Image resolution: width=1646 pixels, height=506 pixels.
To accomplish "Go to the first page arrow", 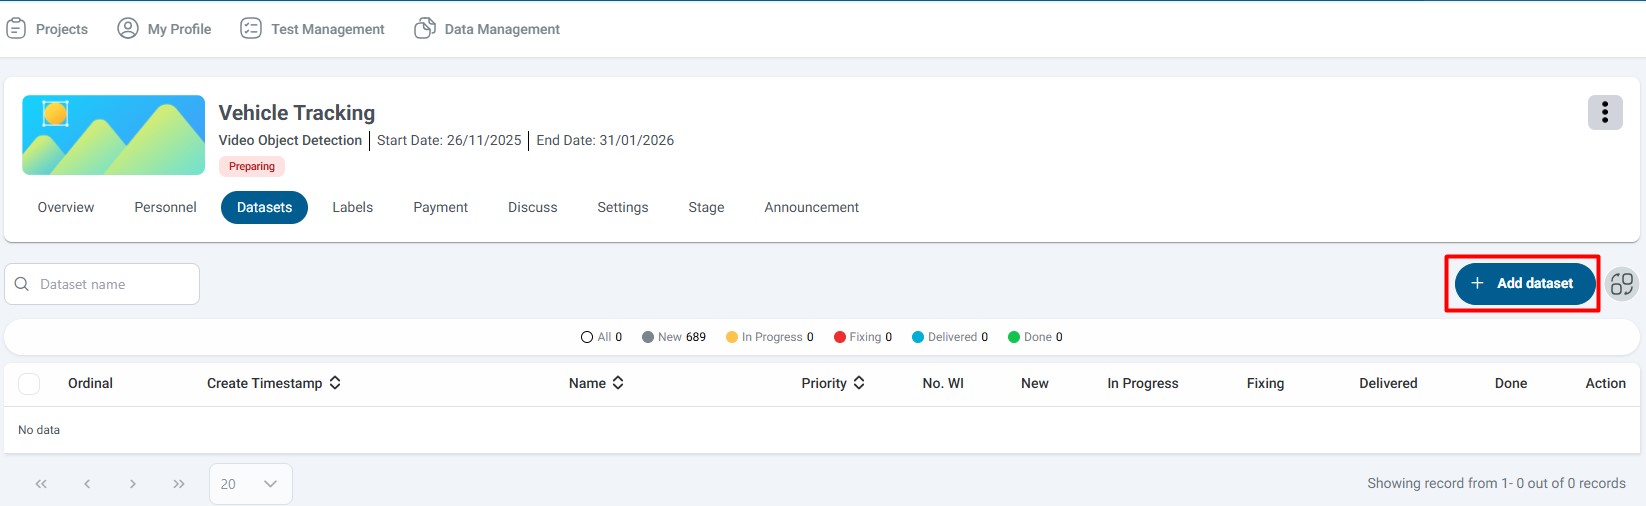I will point(41,484).
